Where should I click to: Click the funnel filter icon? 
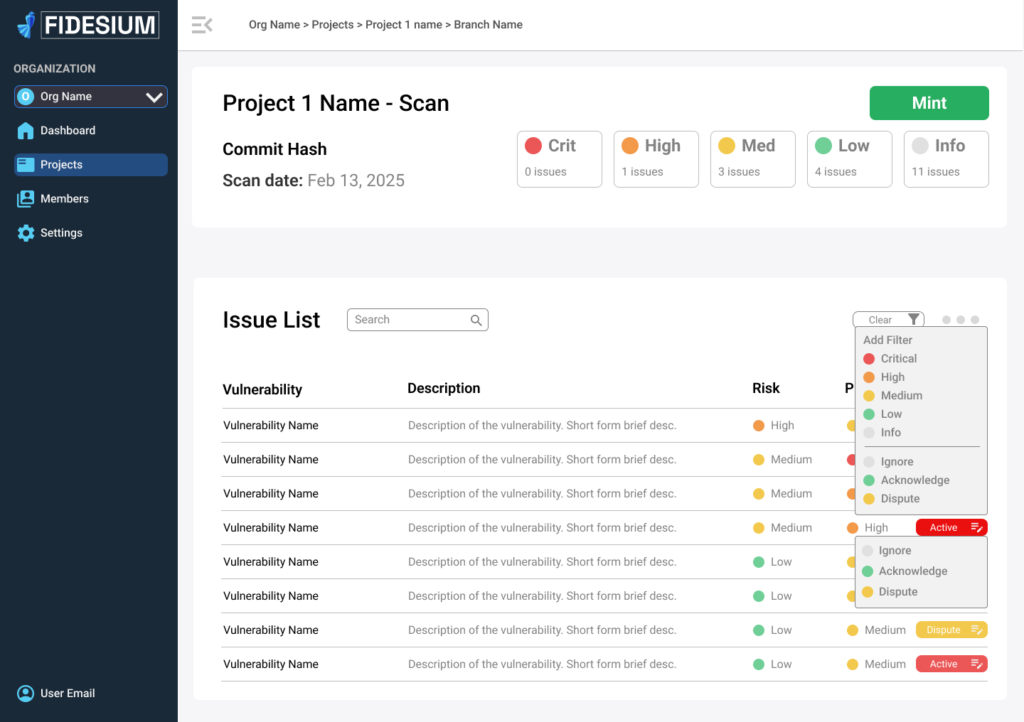[914, 320]
